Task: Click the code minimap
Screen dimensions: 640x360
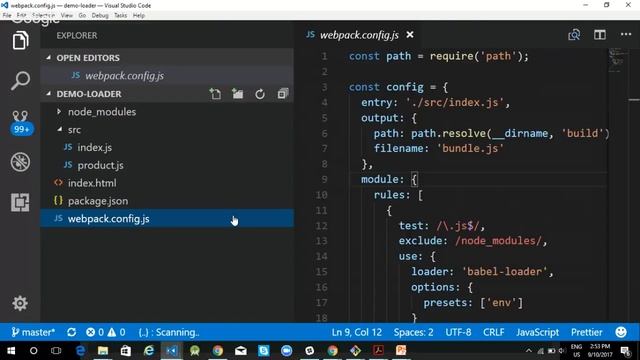Action: [617, 60]
